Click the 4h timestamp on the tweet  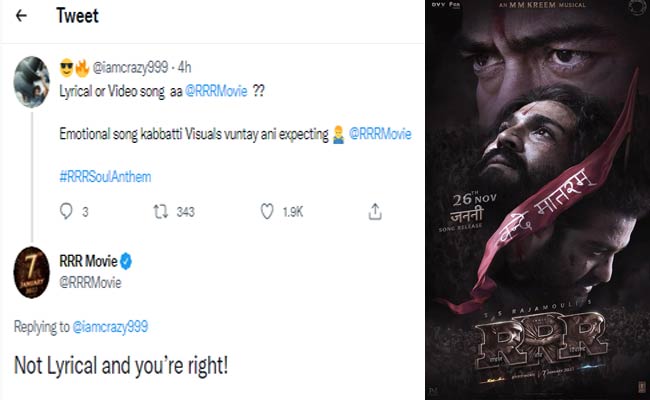(x=185, y=68)
